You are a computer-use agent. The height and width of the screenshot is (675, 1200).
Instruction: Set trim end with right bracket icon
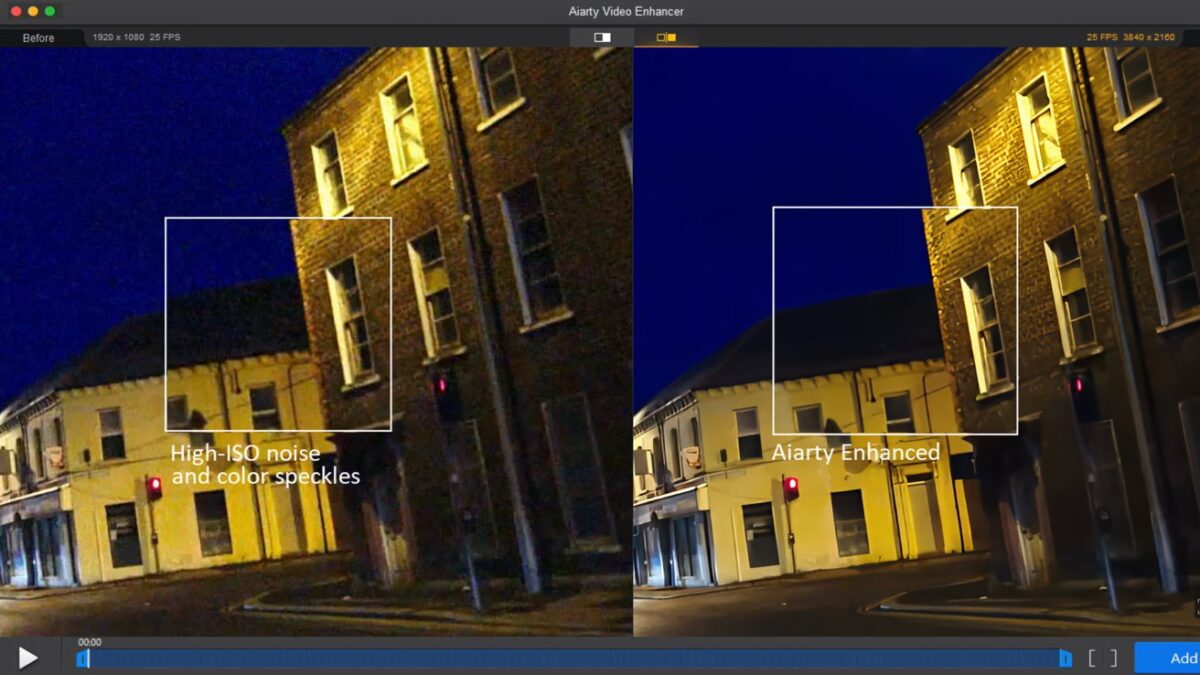click(1112, 658)
